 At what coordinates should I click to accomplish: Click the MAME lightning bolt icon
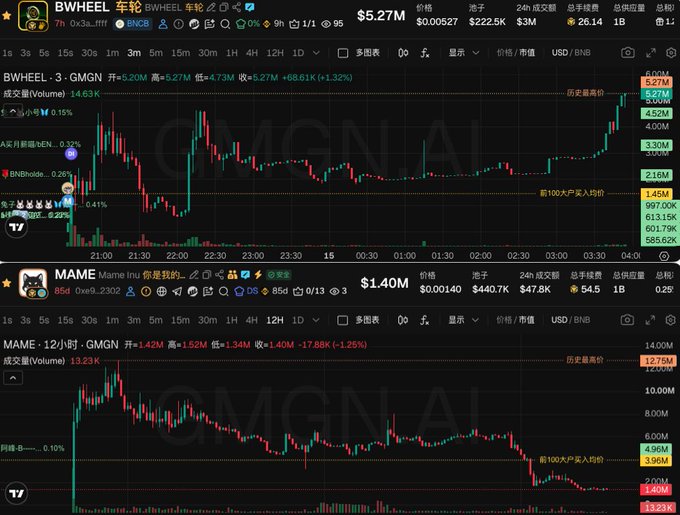pyautogui.click(x=258, y=275)
